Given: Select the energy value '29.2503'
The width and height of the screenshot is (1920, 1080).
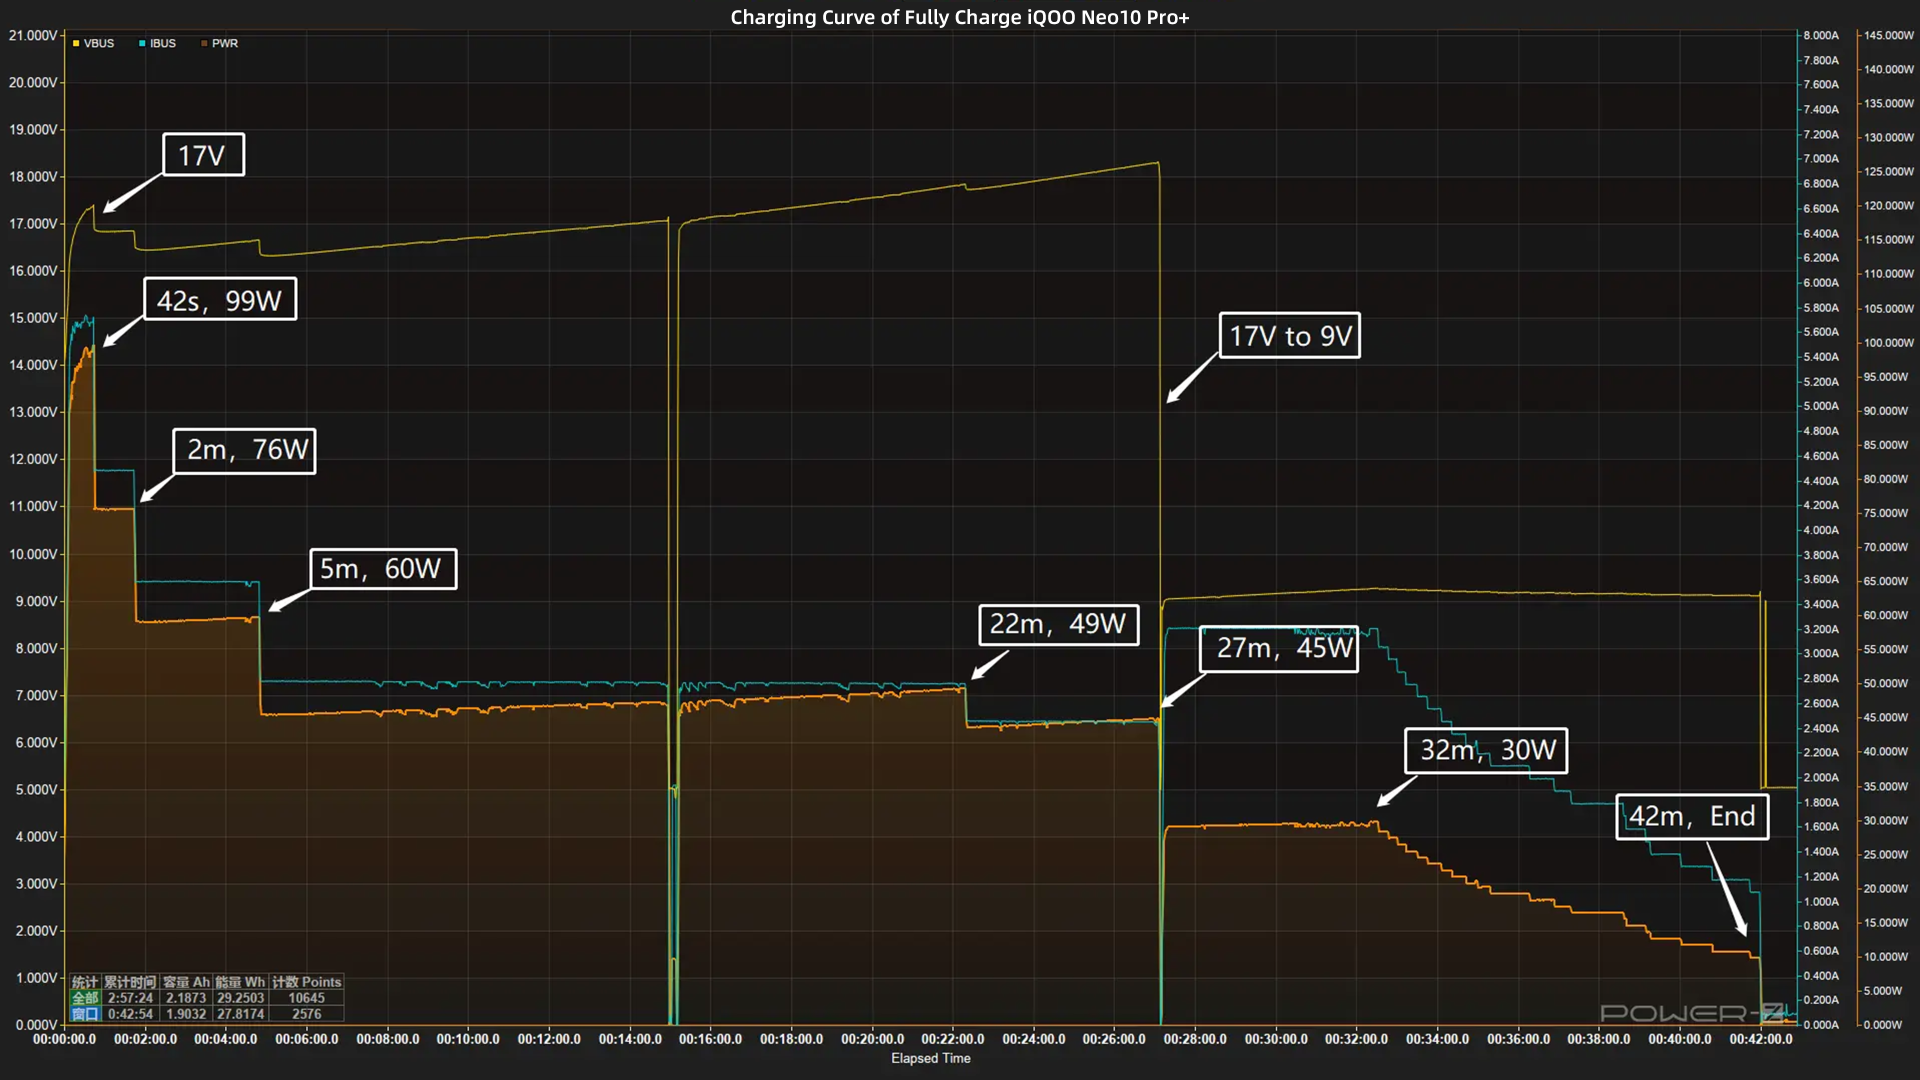Looking at the screenshot, I should 240,998.
